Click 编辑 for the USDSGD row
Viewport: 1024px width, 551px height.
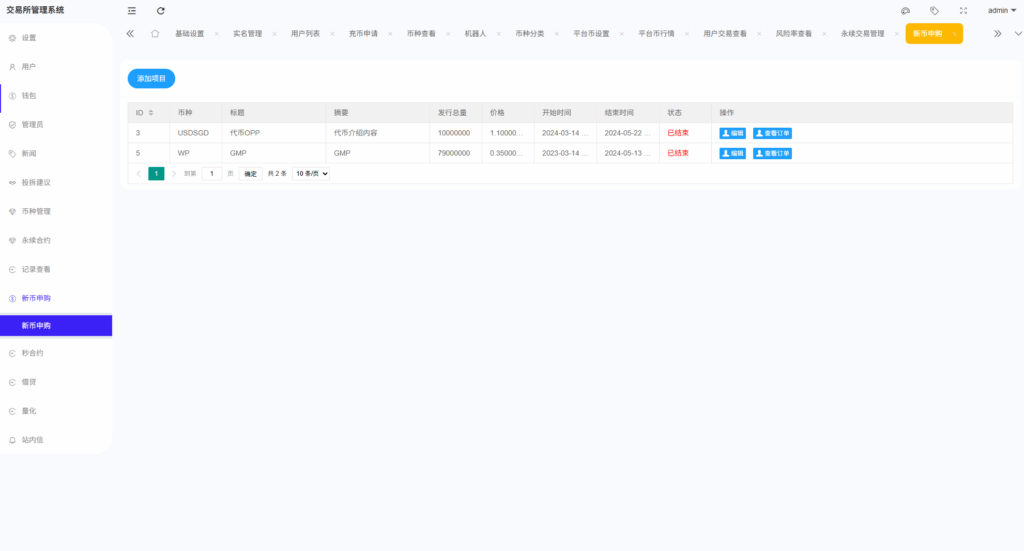click(732, 133)
